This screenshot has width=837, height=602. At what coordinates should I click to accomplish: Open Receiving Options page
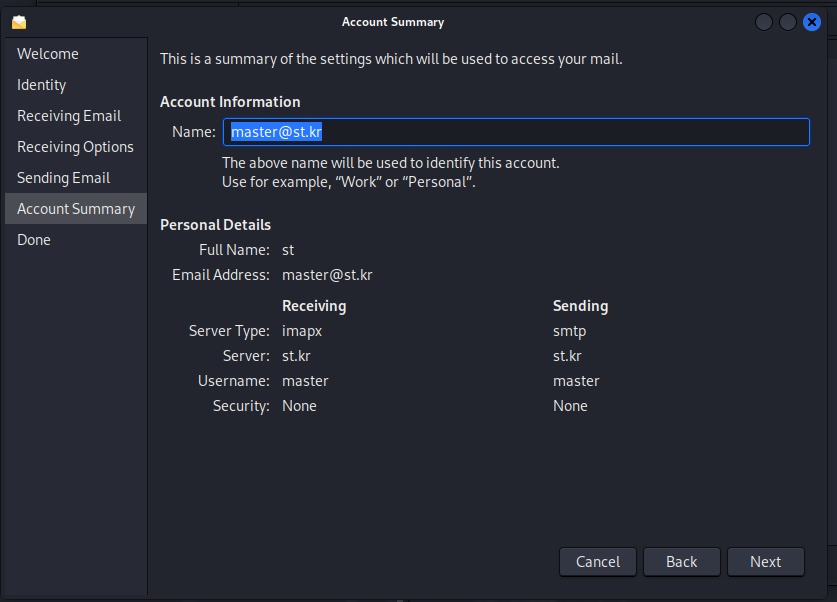[76, 147]
